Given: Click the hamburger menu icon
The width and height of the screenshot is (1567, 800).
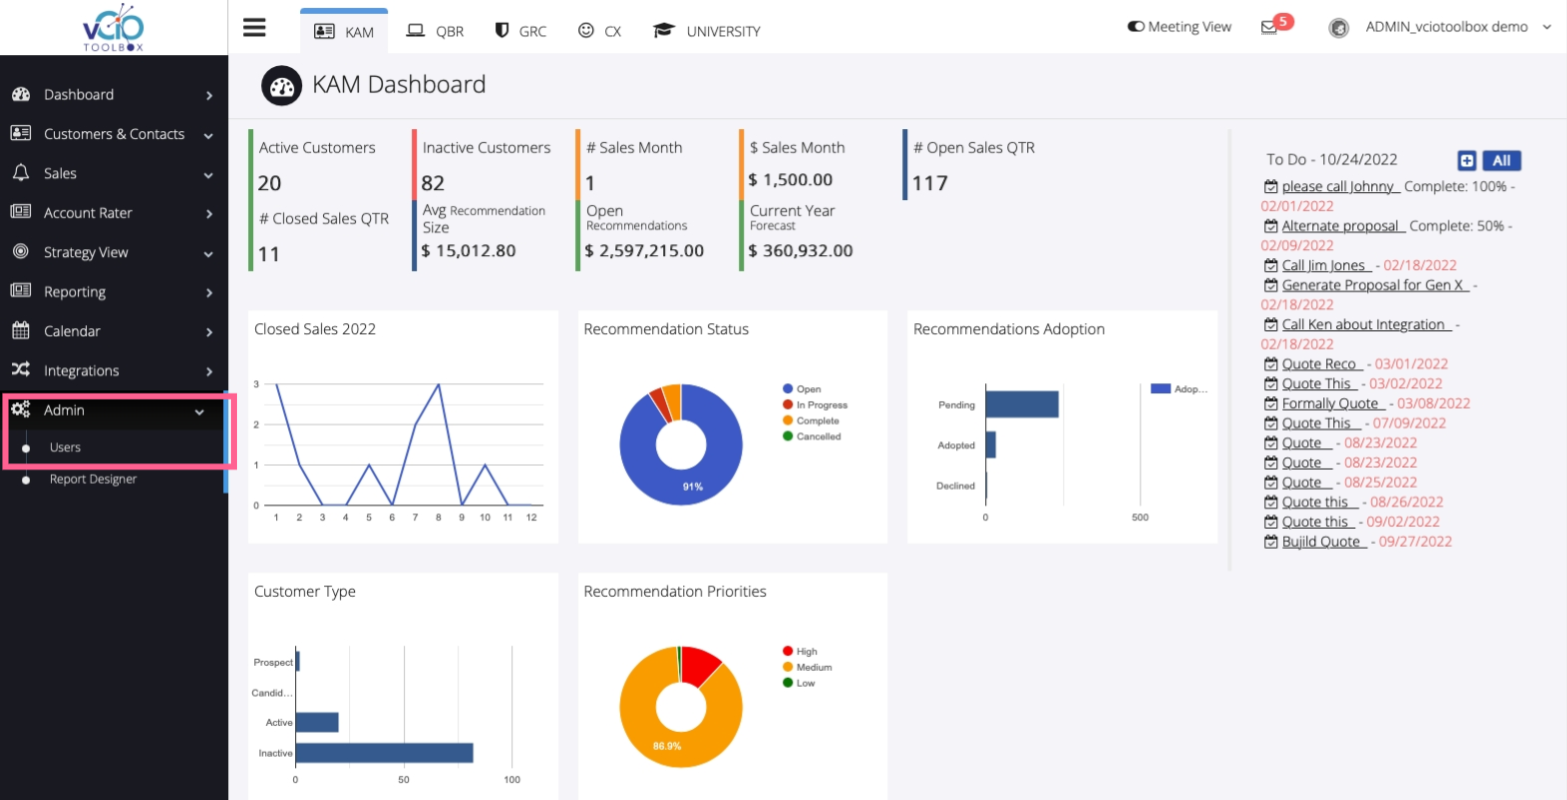Looking at the screenshot, I should 254,27.
